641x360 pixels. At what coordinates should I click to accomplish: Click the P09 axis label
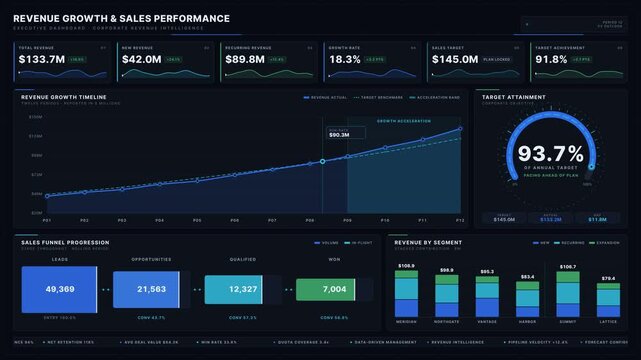[347, 220]
